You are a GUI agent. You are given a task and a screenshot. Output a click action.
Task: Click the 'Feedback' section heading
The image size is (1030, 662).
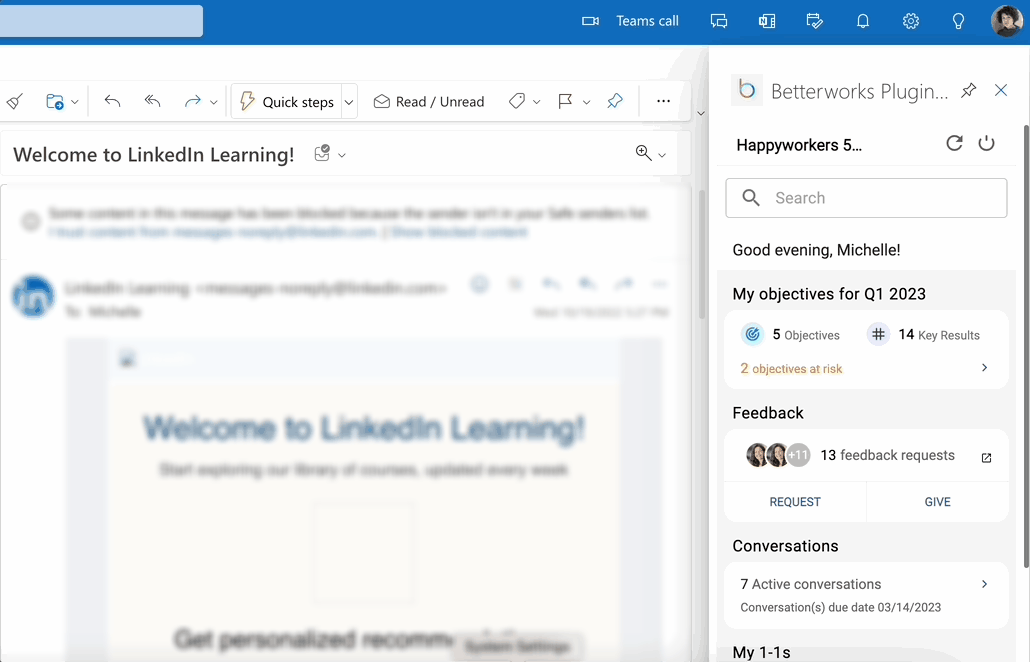(x=768, y=412)
